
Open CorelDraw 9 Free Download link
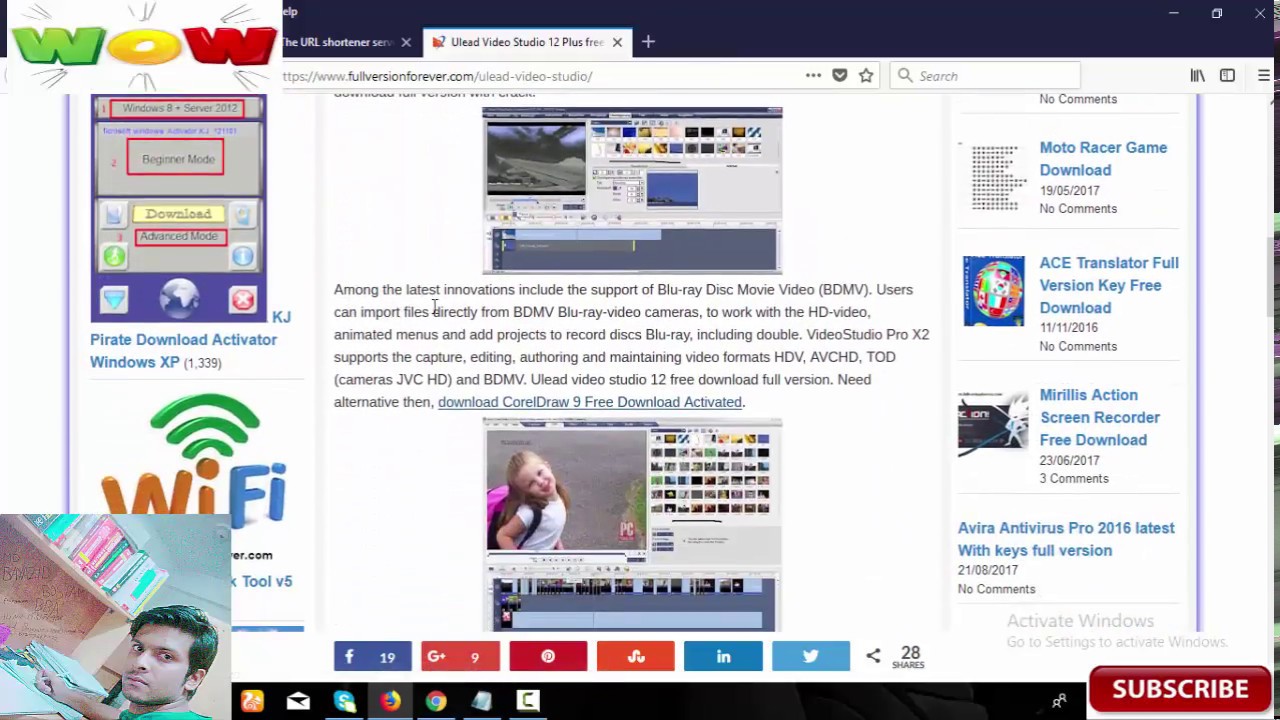(590, 402)
